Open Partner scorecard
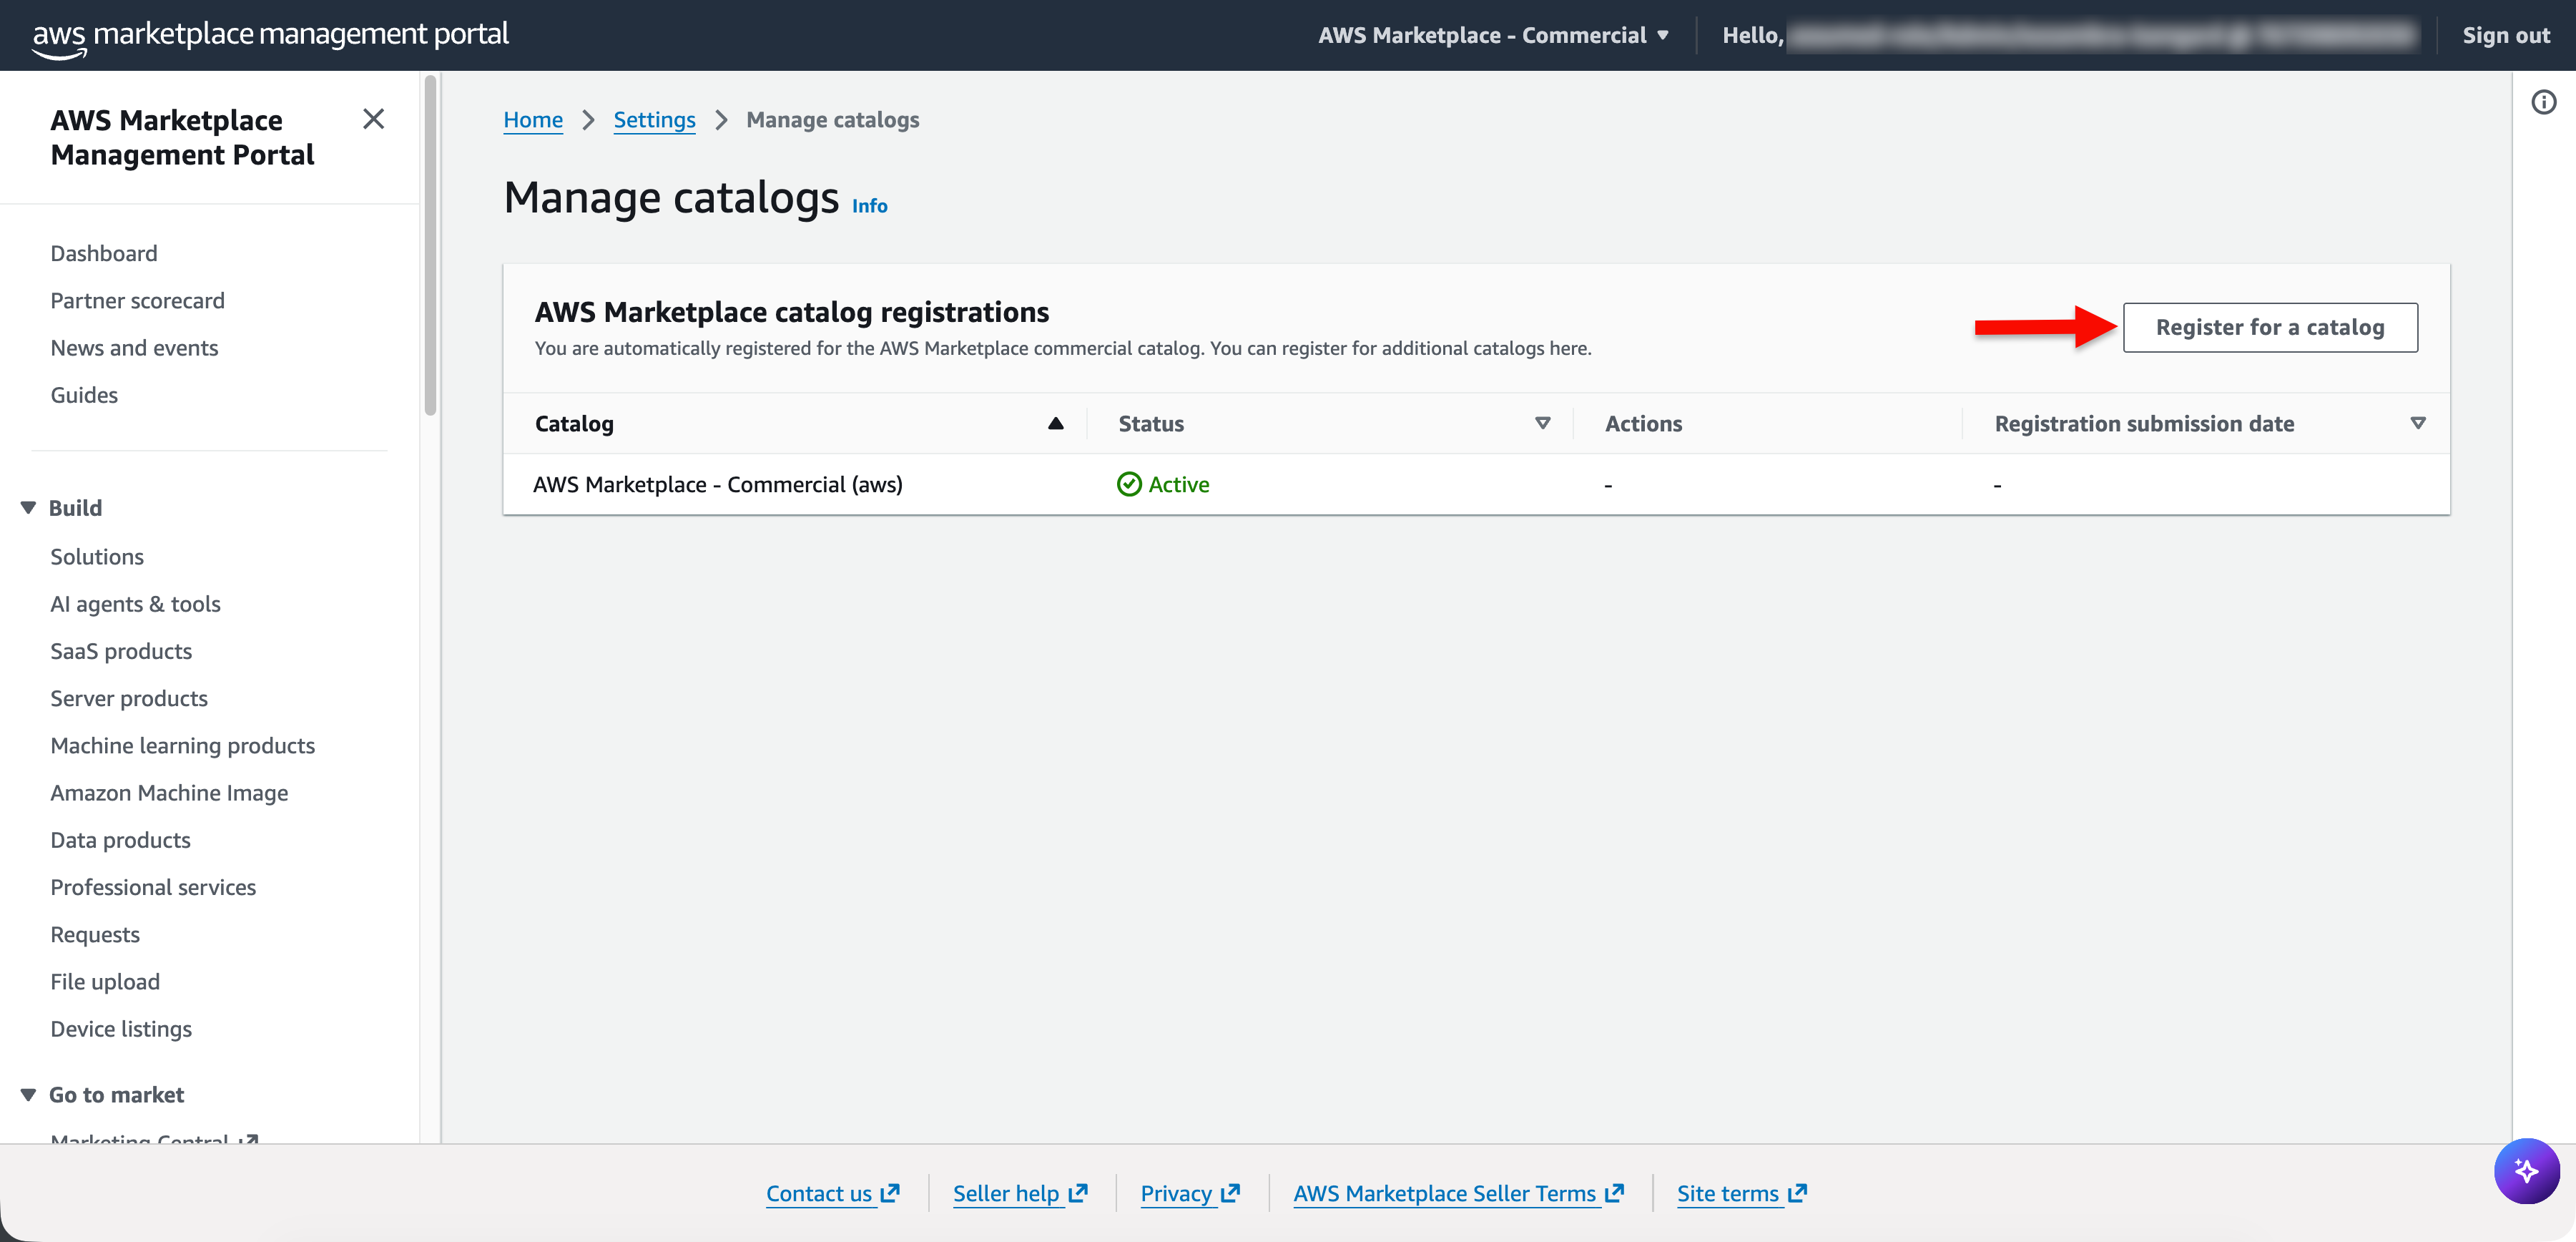Viewport: 2576px width, 1242px height. pos(137,301)
